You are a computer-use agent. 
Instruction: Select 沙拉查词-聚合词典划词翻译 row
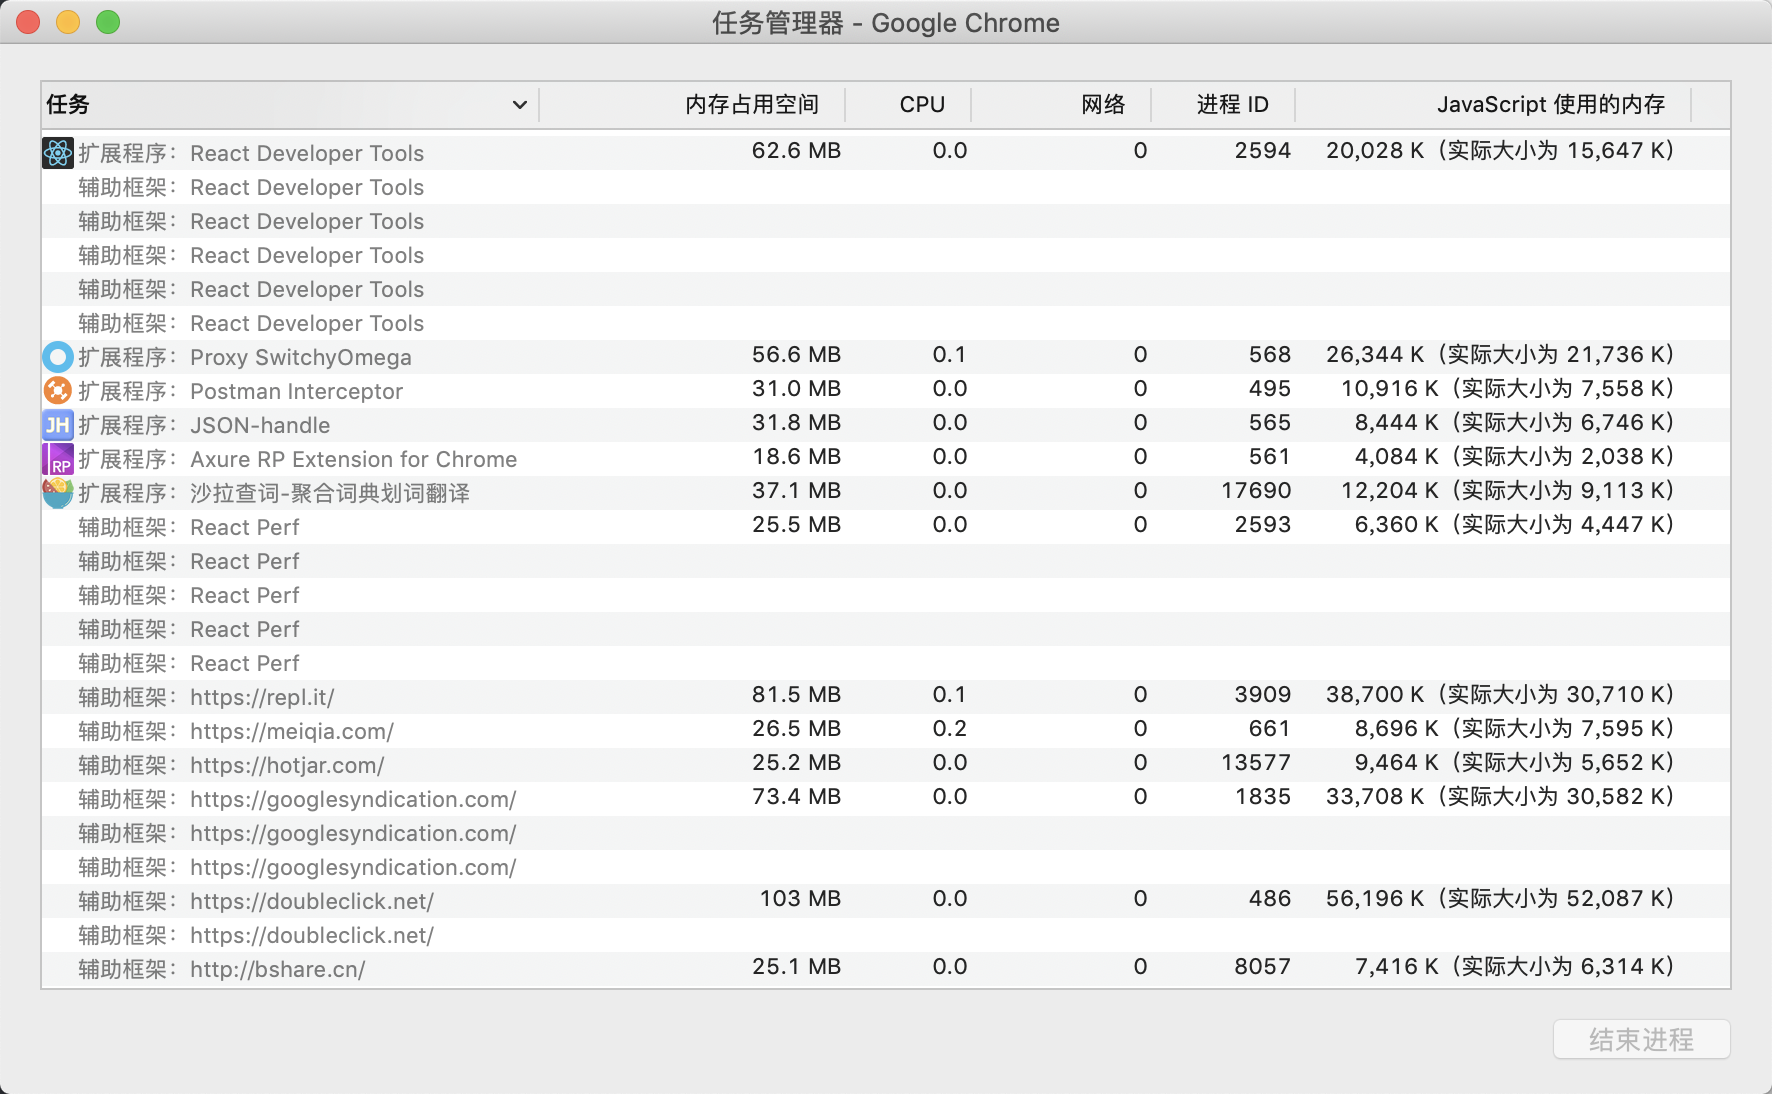pyautogui.click(x=886, y=493)
